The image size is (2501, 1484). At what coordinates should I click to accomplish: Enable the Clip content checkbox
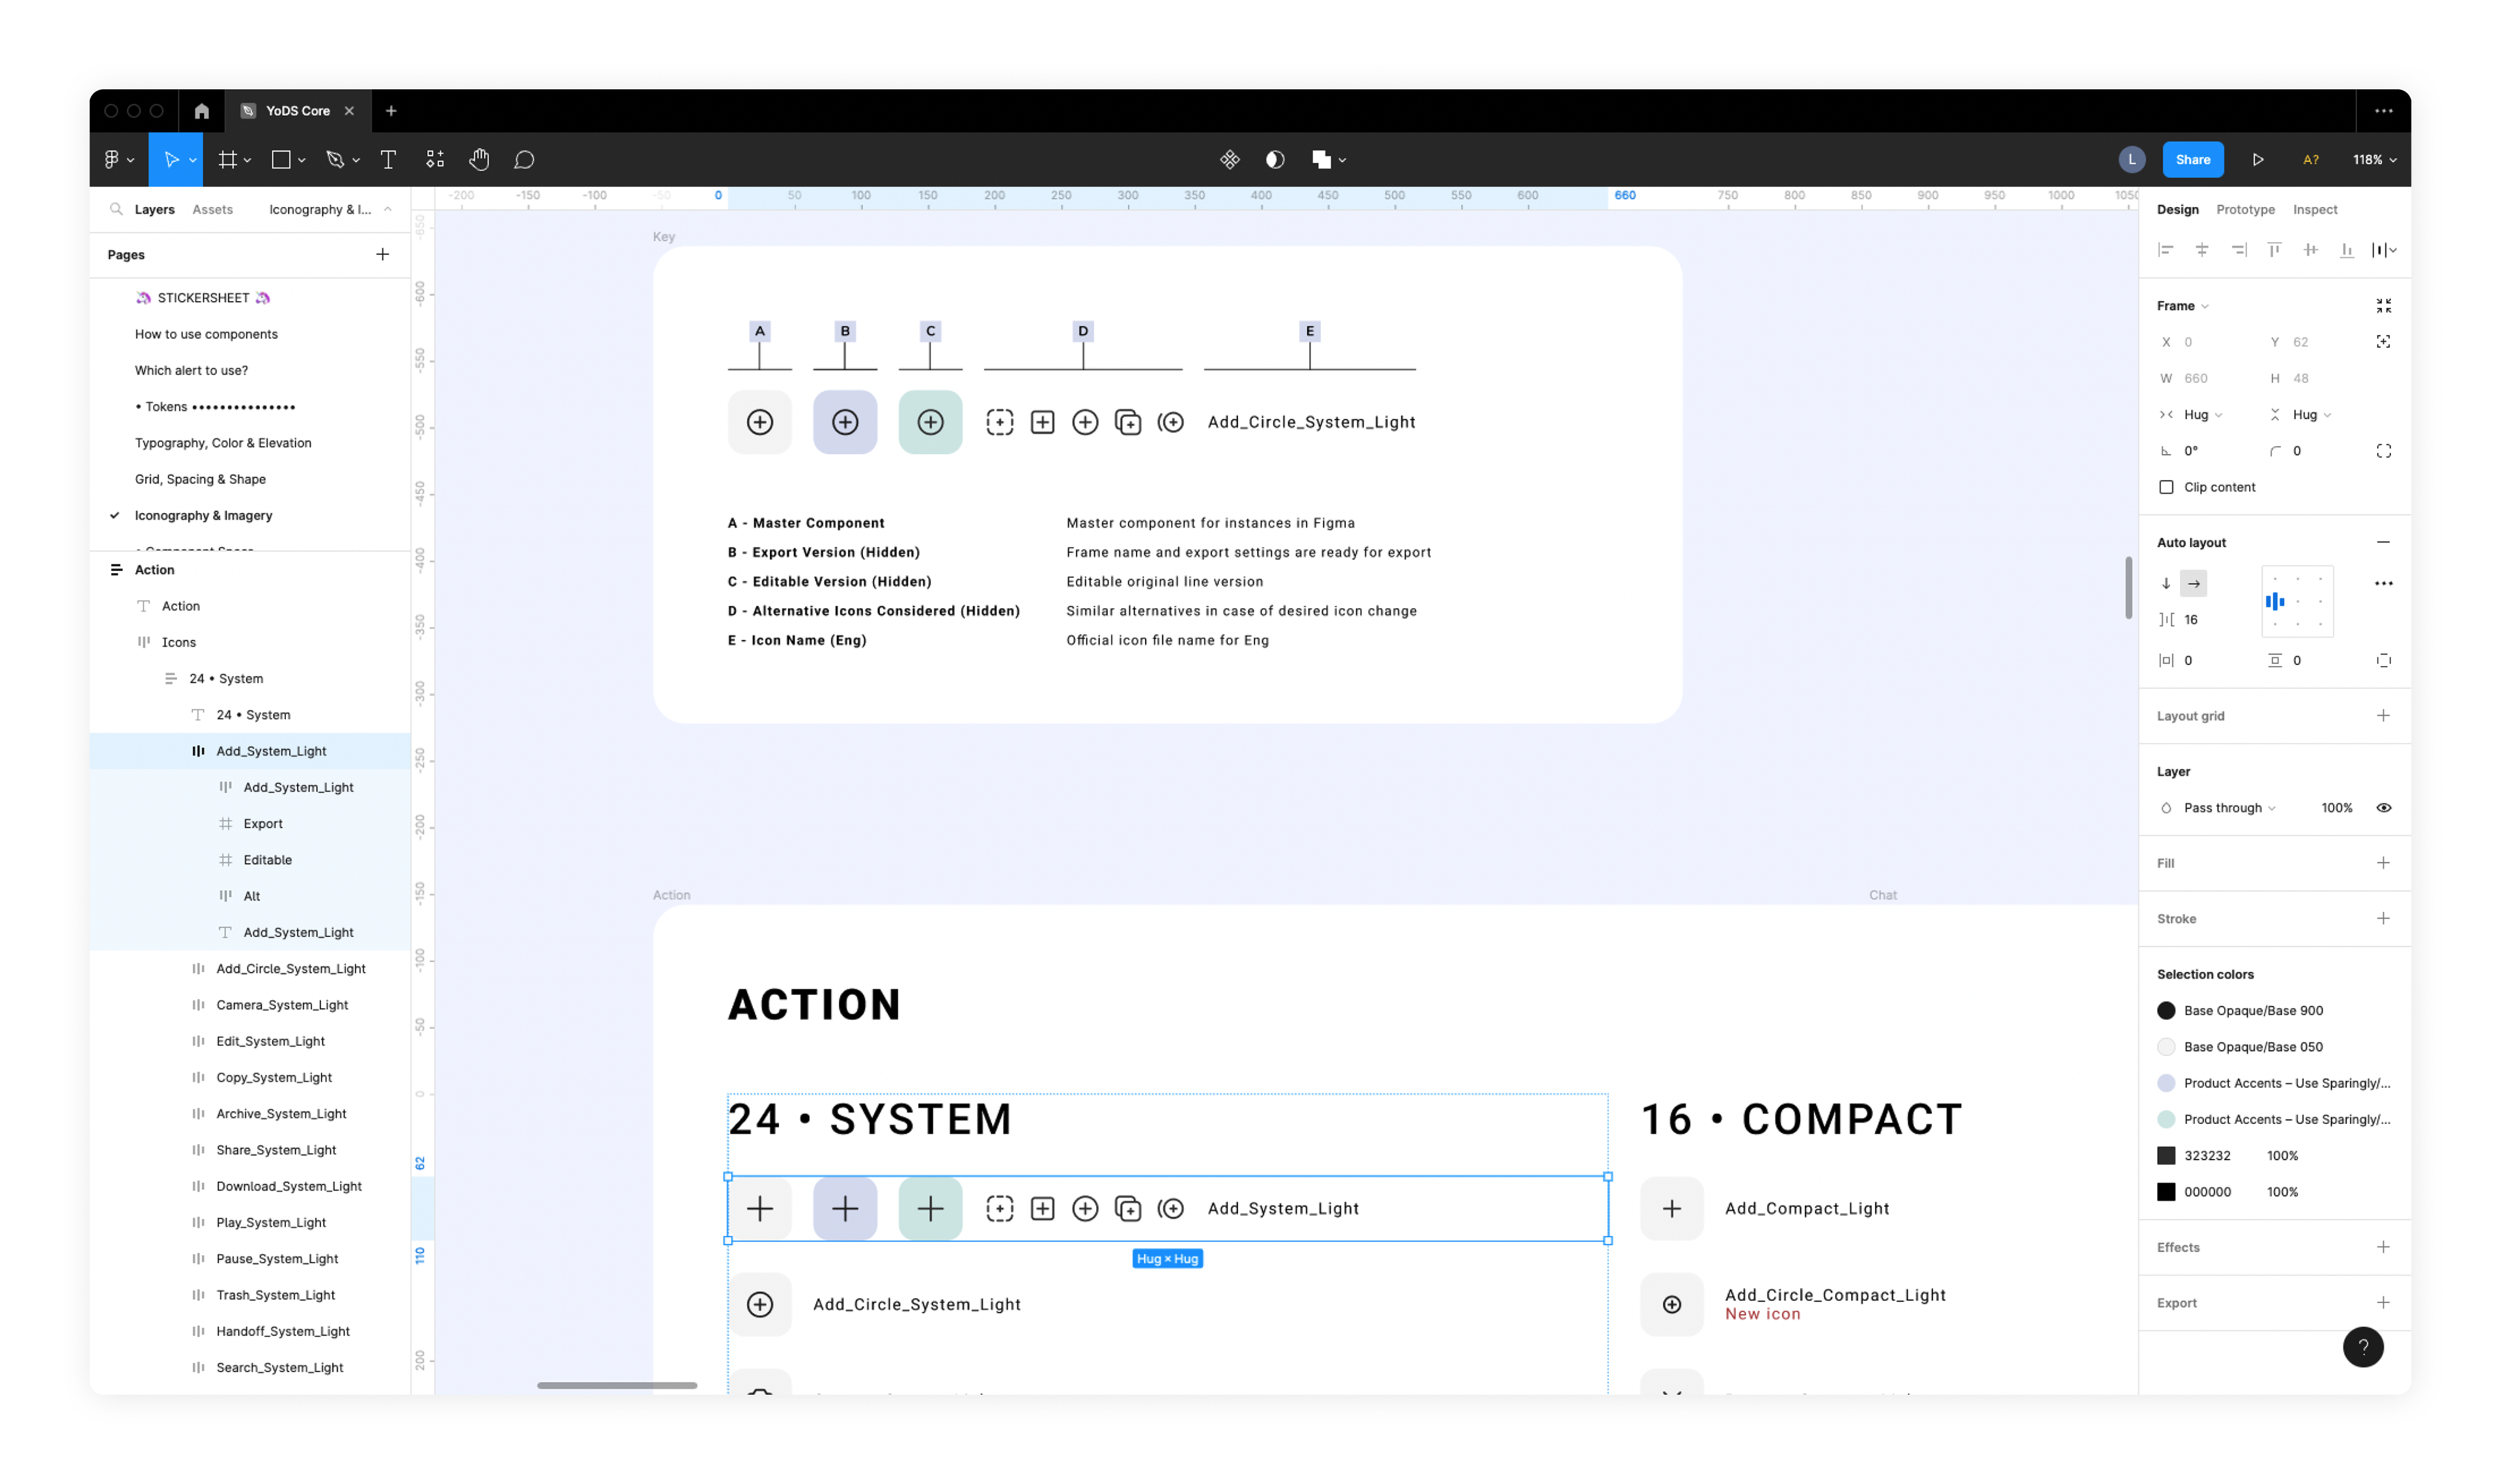tap(2166, 487)
